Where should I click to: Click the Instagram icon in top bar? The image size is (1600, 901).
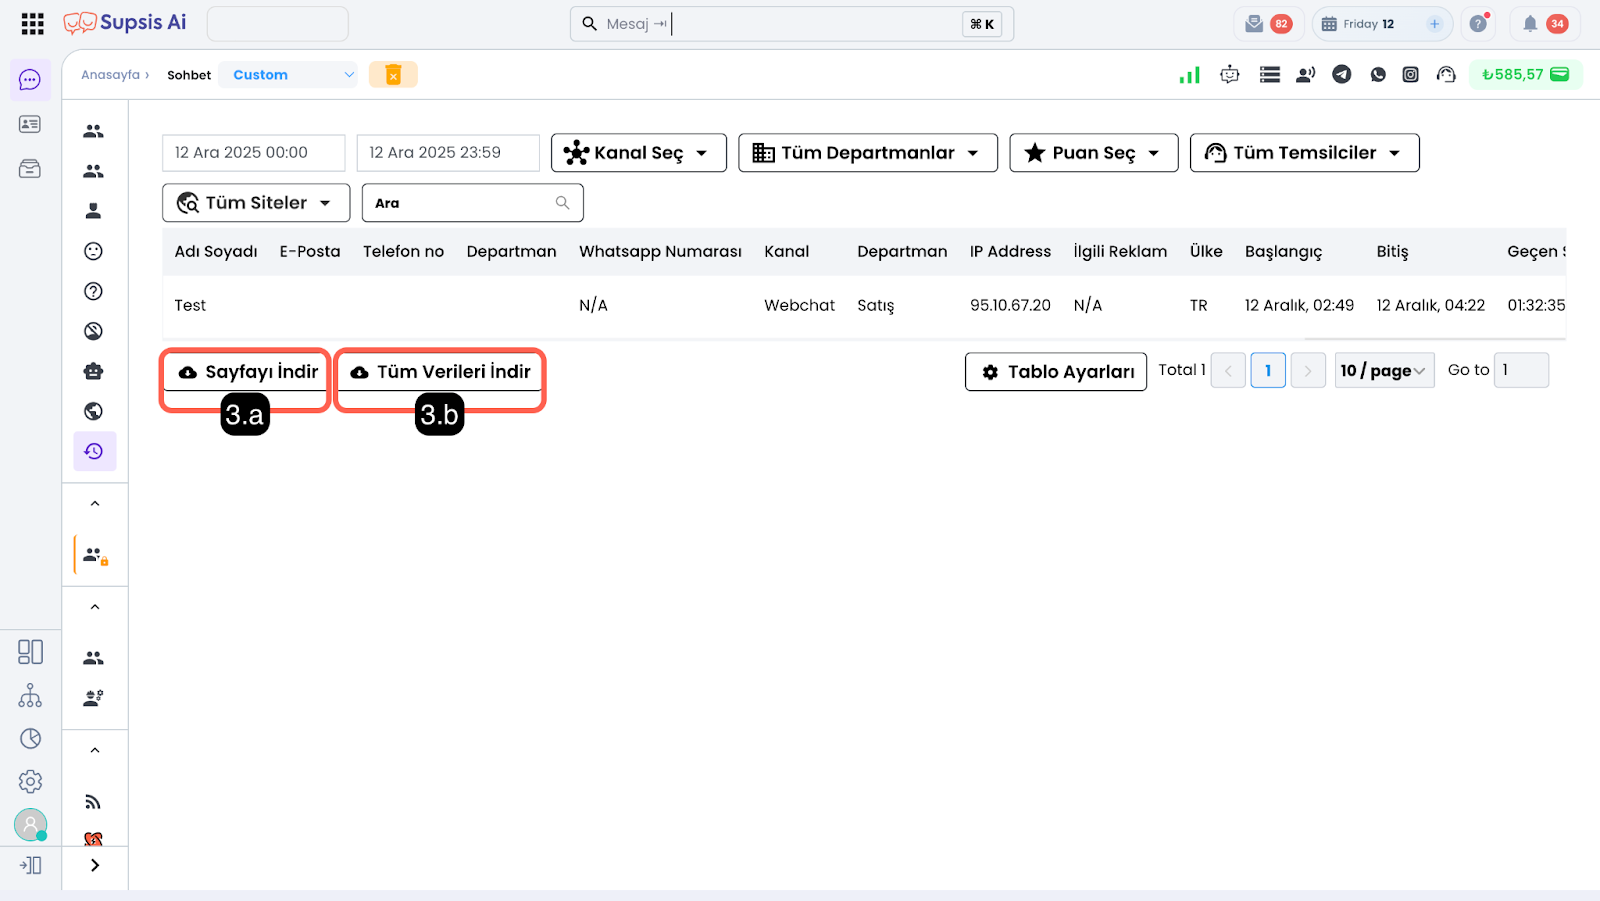click(x=1410, y=74)
